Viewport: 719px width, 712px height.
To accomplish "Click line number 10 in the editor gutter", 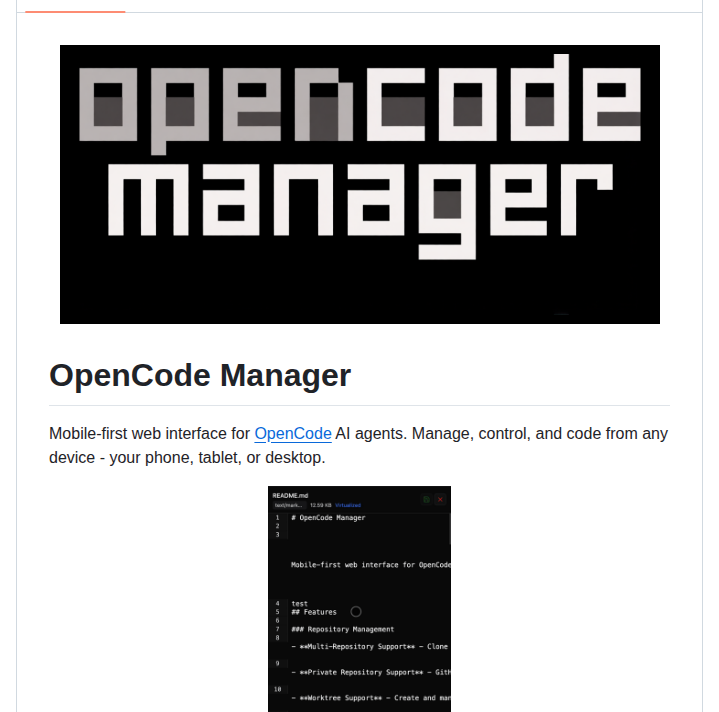I will (x=277, y=689).
